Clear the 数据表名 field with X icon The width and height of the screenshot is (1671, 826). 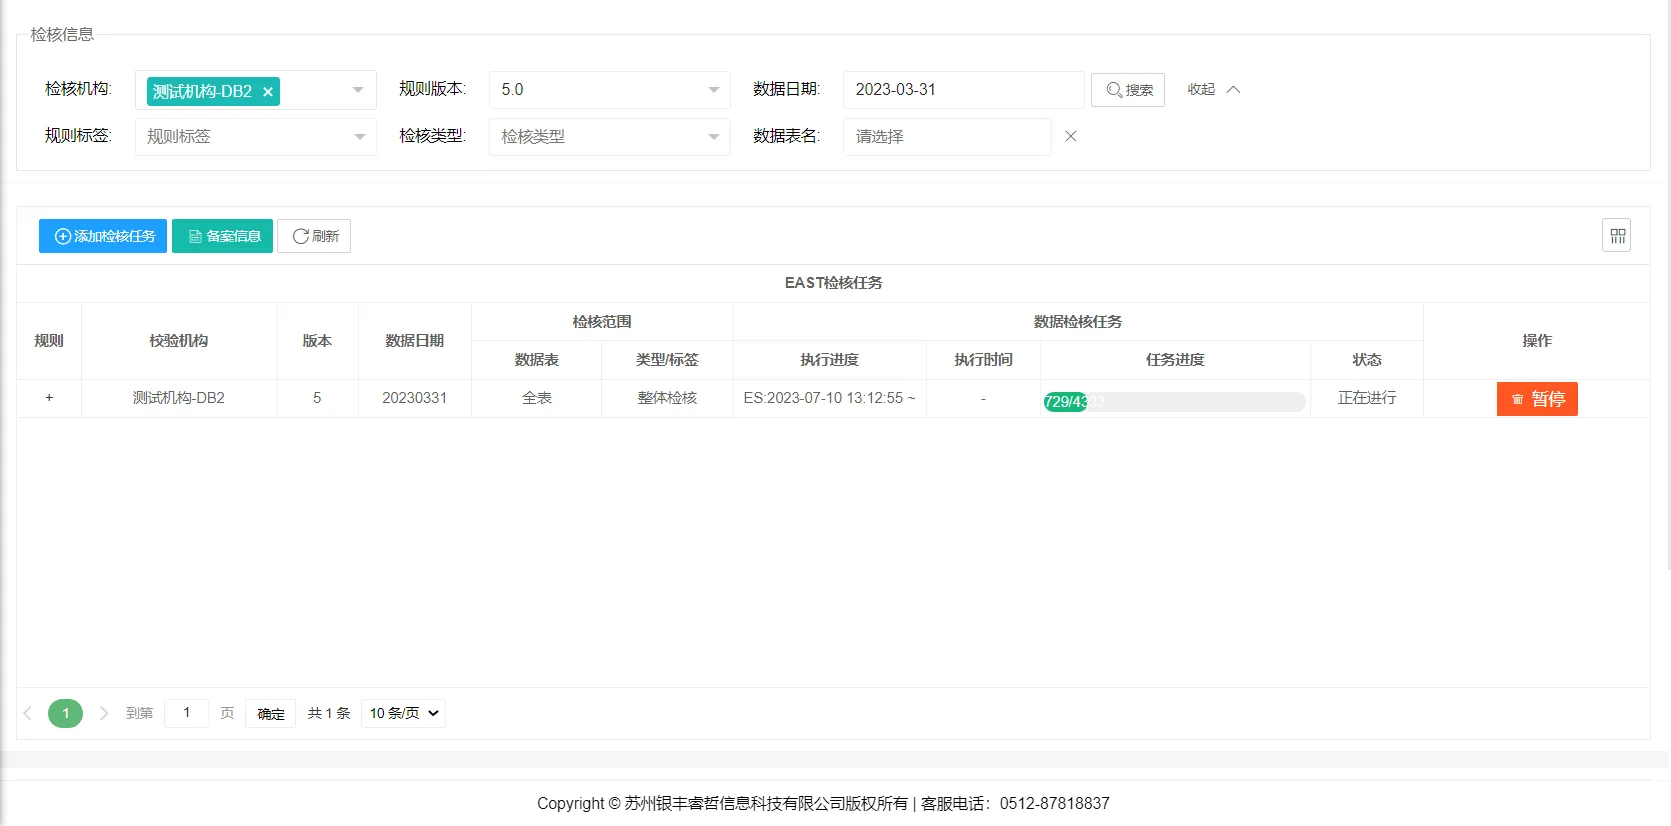(1071, 137)
